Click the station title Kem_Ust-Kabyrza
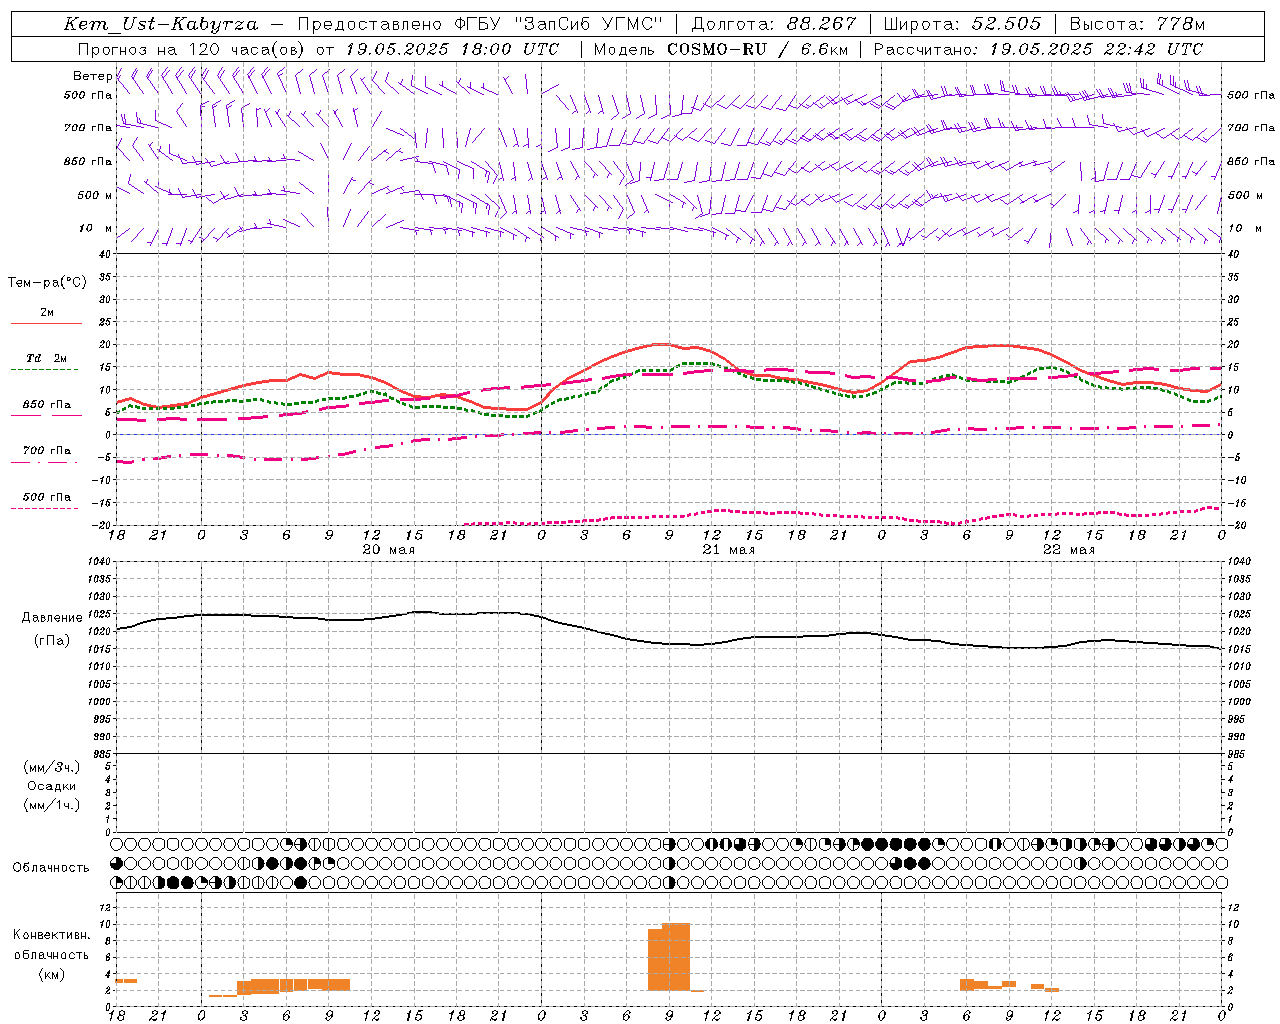The image size is (1280, 1024). coord(160,24)
